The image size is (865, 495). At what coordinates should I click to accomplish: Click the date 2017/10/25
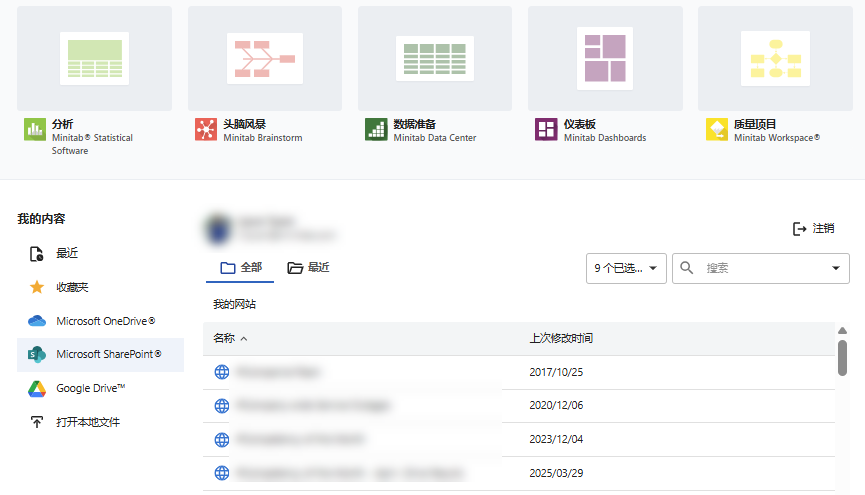[x=556, y=372]
